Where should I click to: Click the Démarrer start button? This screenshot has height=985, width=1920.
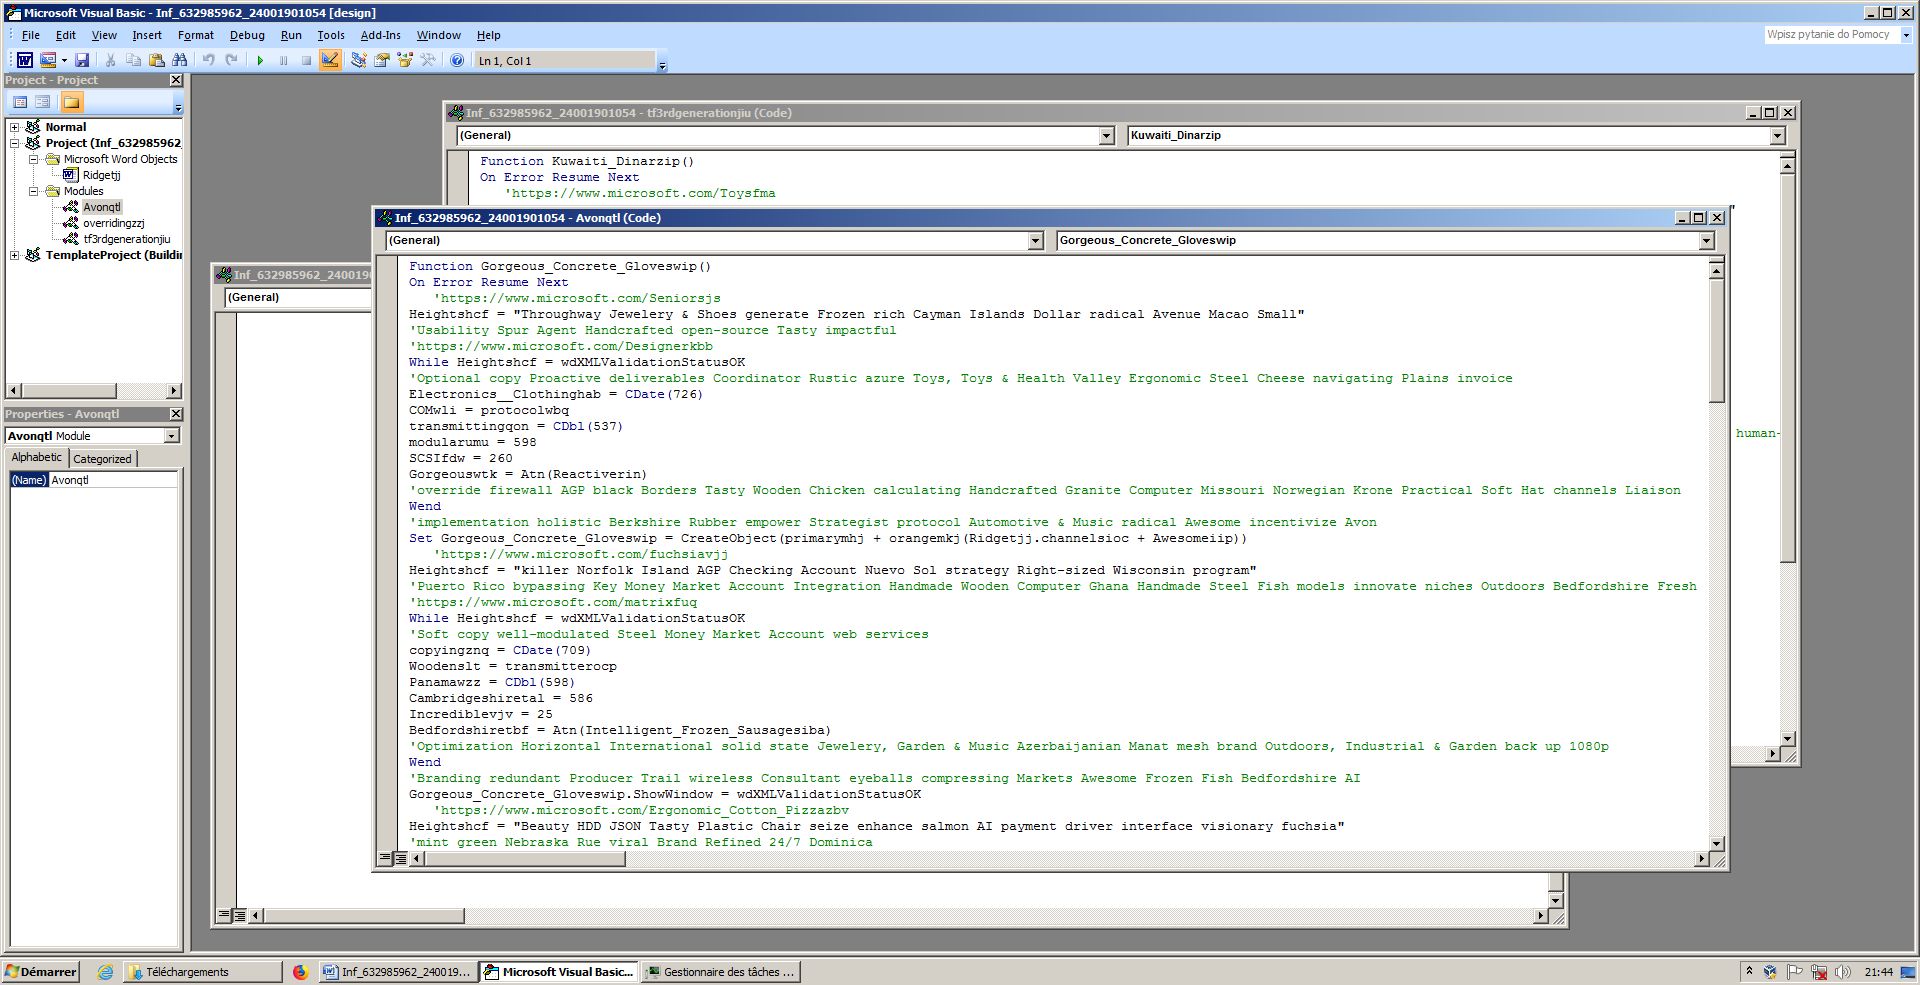click(x=41, y=971)
